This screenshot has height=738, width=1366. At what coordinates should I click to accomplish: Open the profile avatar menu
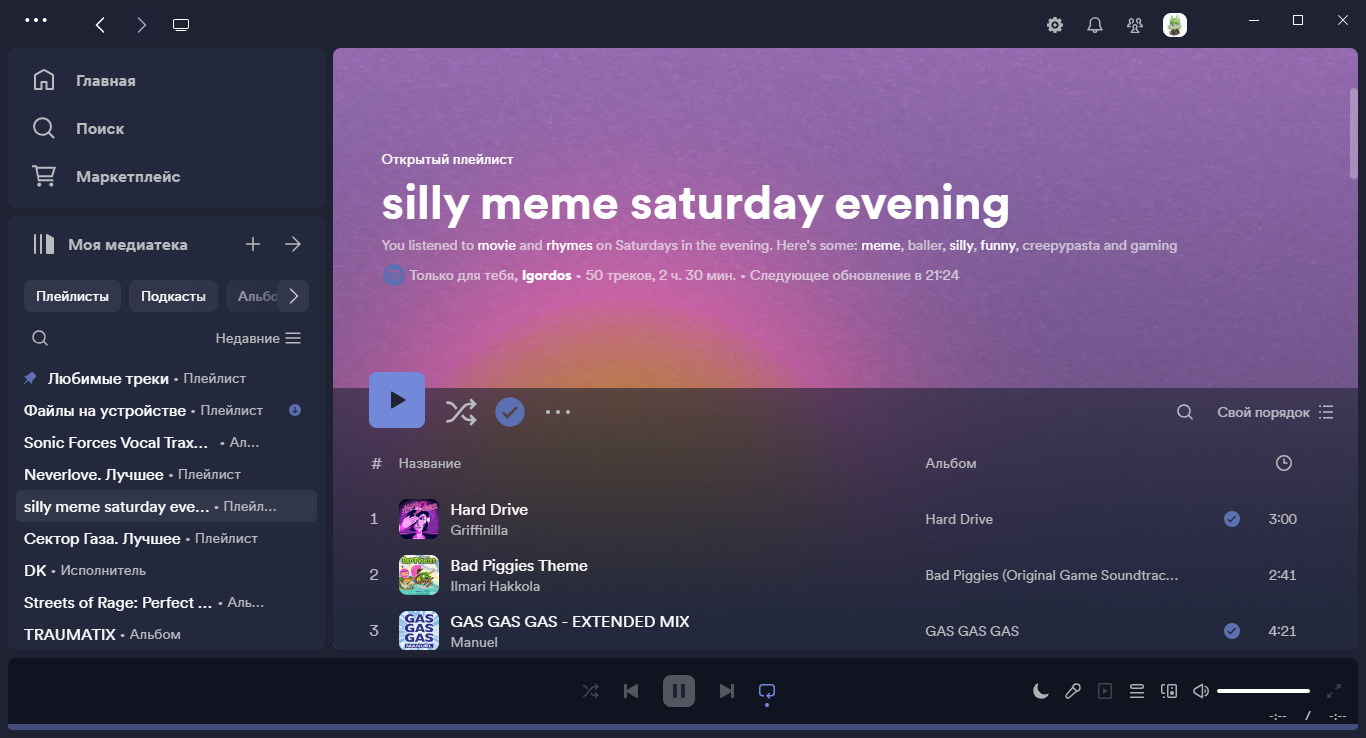click(1175, 25)
